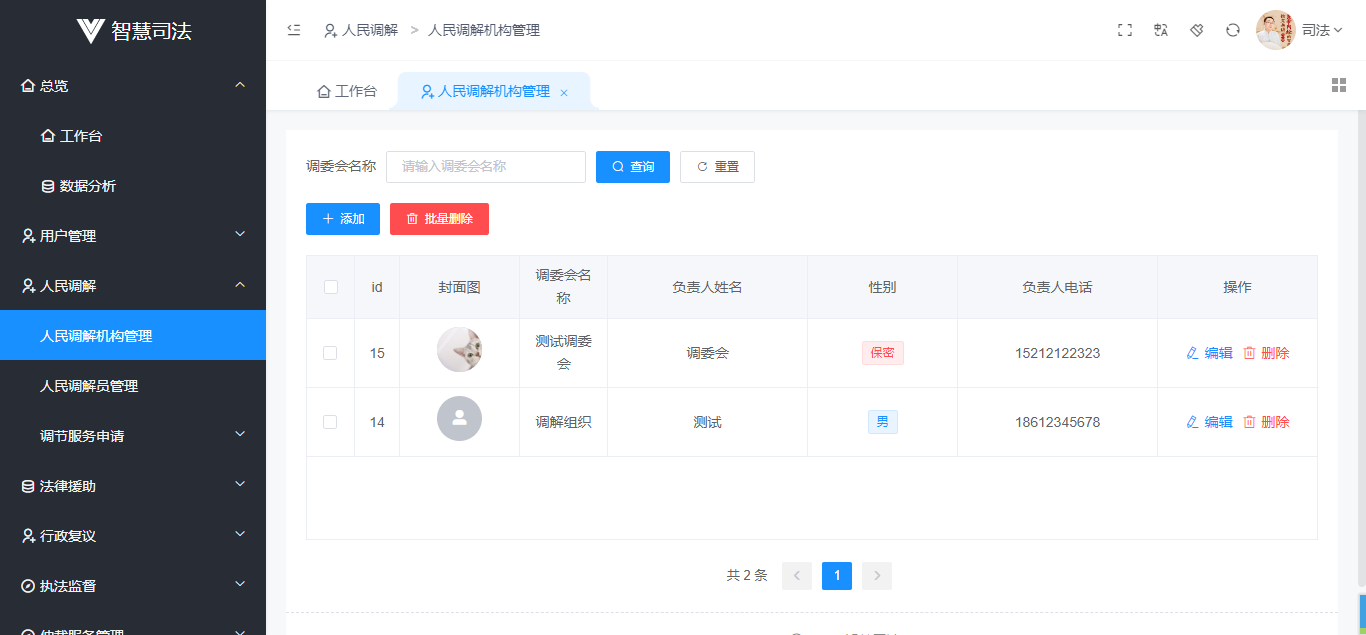
Task: Collapse the sidebar with the fold icon
Action: pos(293,30)
